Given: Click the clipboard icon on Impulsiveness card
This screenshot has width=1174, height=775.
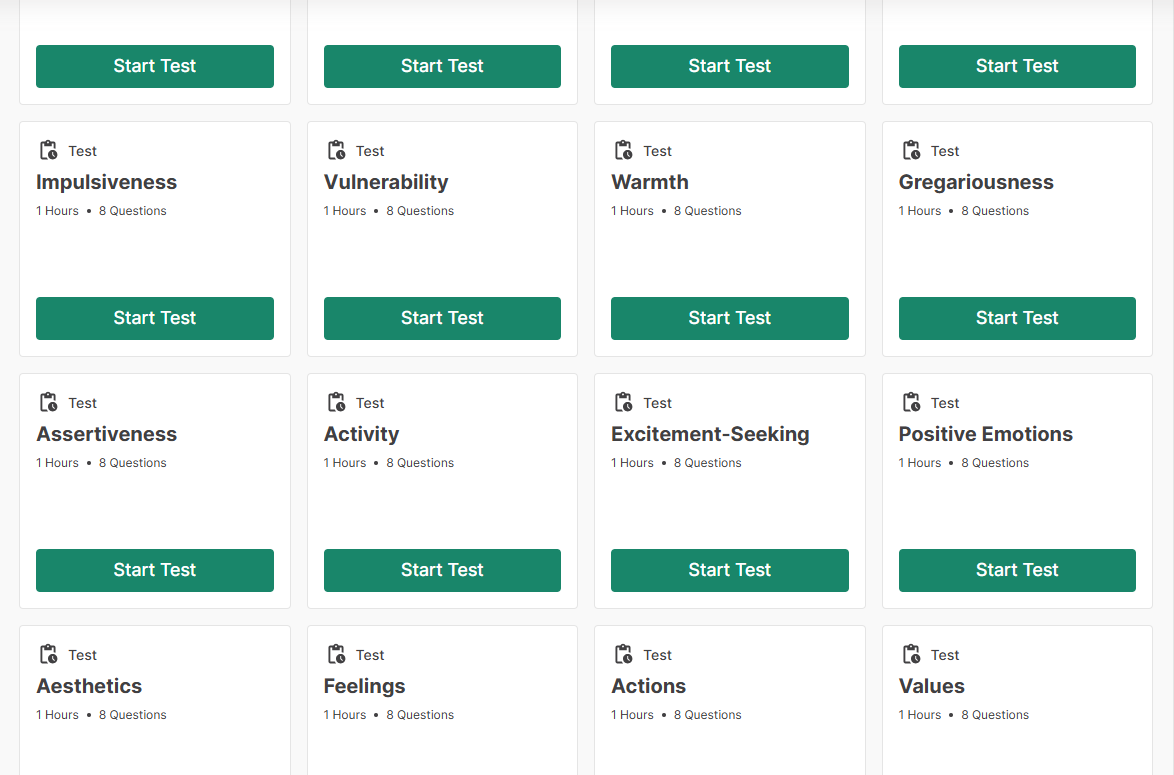Looking at the screenshot, I should coord(48,151).
